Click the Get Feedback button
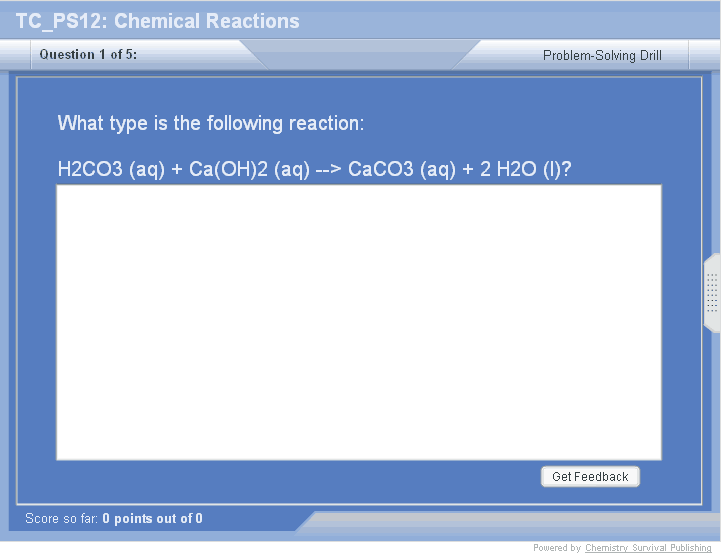The height and width of the screenshot is (555, 722). (590, 477)
